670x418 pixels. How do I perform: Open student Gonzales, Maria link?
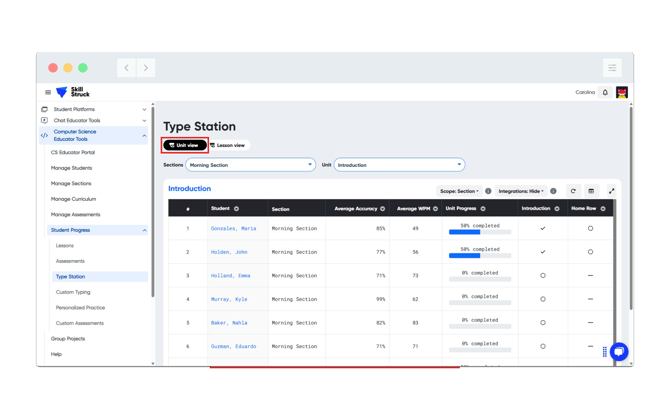coord(233,229)
